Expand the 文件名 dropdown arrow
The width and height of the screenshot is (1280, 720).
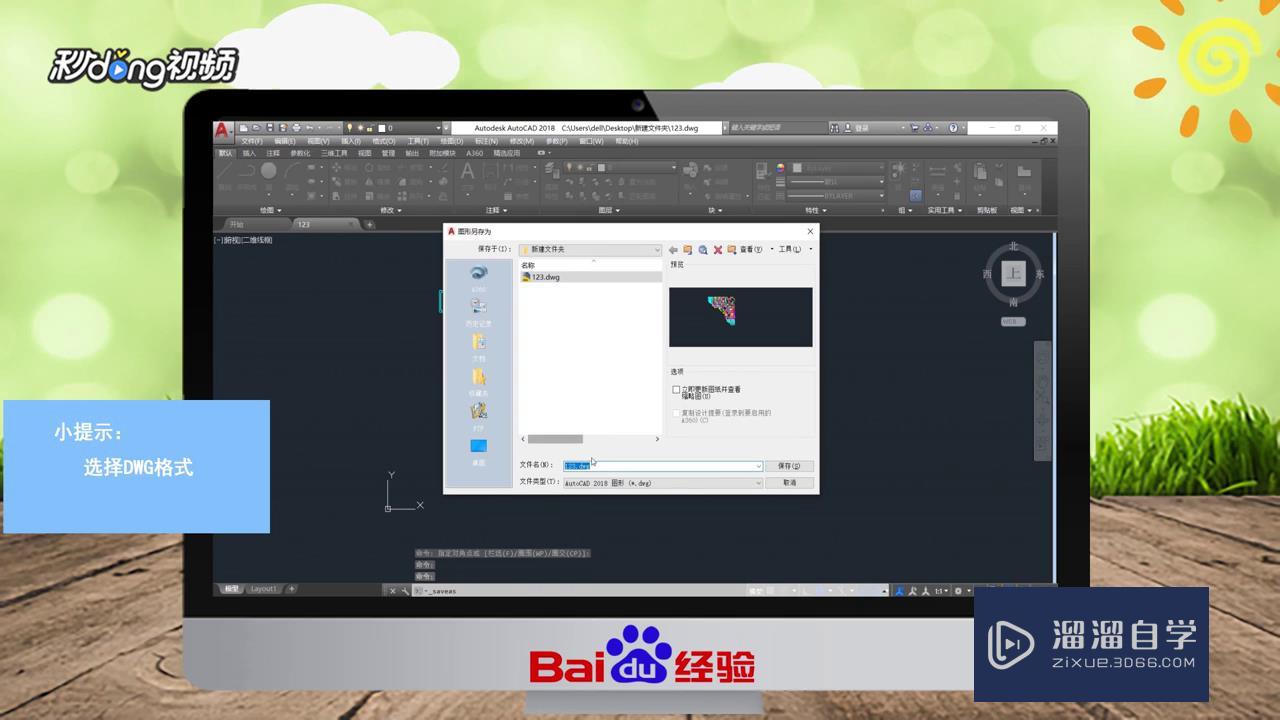pyautogui.click(x=758, y=466)
